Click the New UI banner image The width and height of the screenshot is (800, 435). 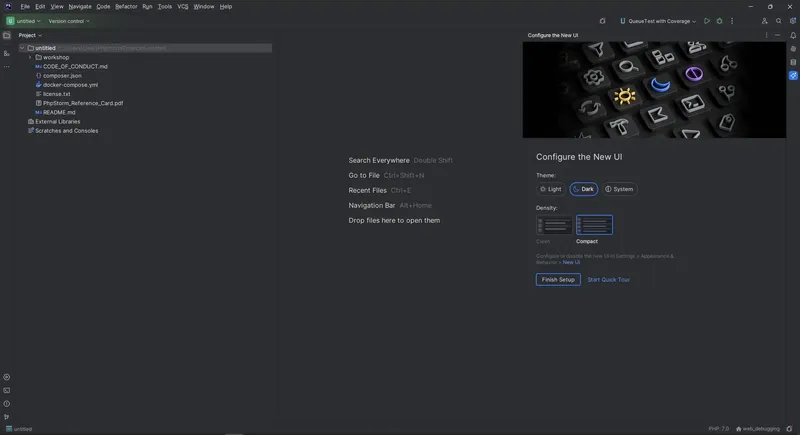(x=654, y=90)
